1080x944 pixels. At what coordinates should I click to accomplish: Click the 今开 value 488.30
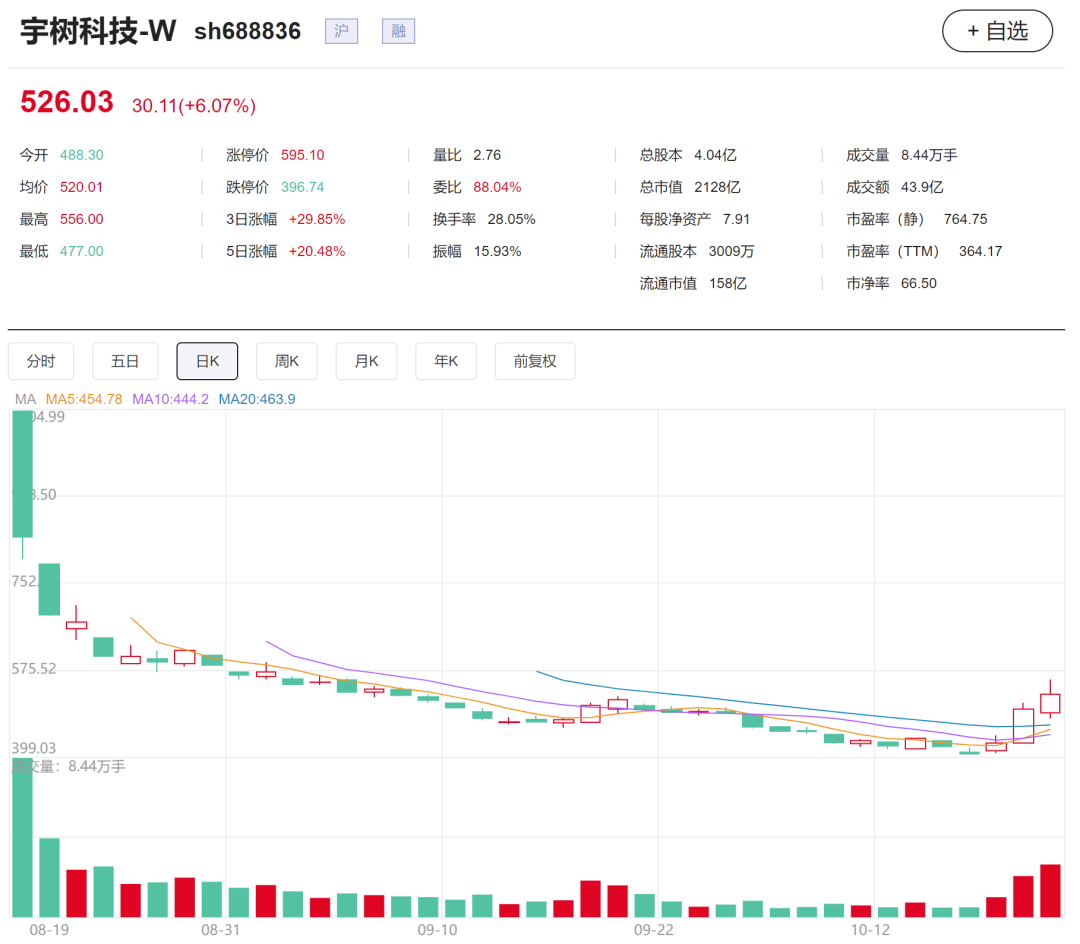point(81,155)
